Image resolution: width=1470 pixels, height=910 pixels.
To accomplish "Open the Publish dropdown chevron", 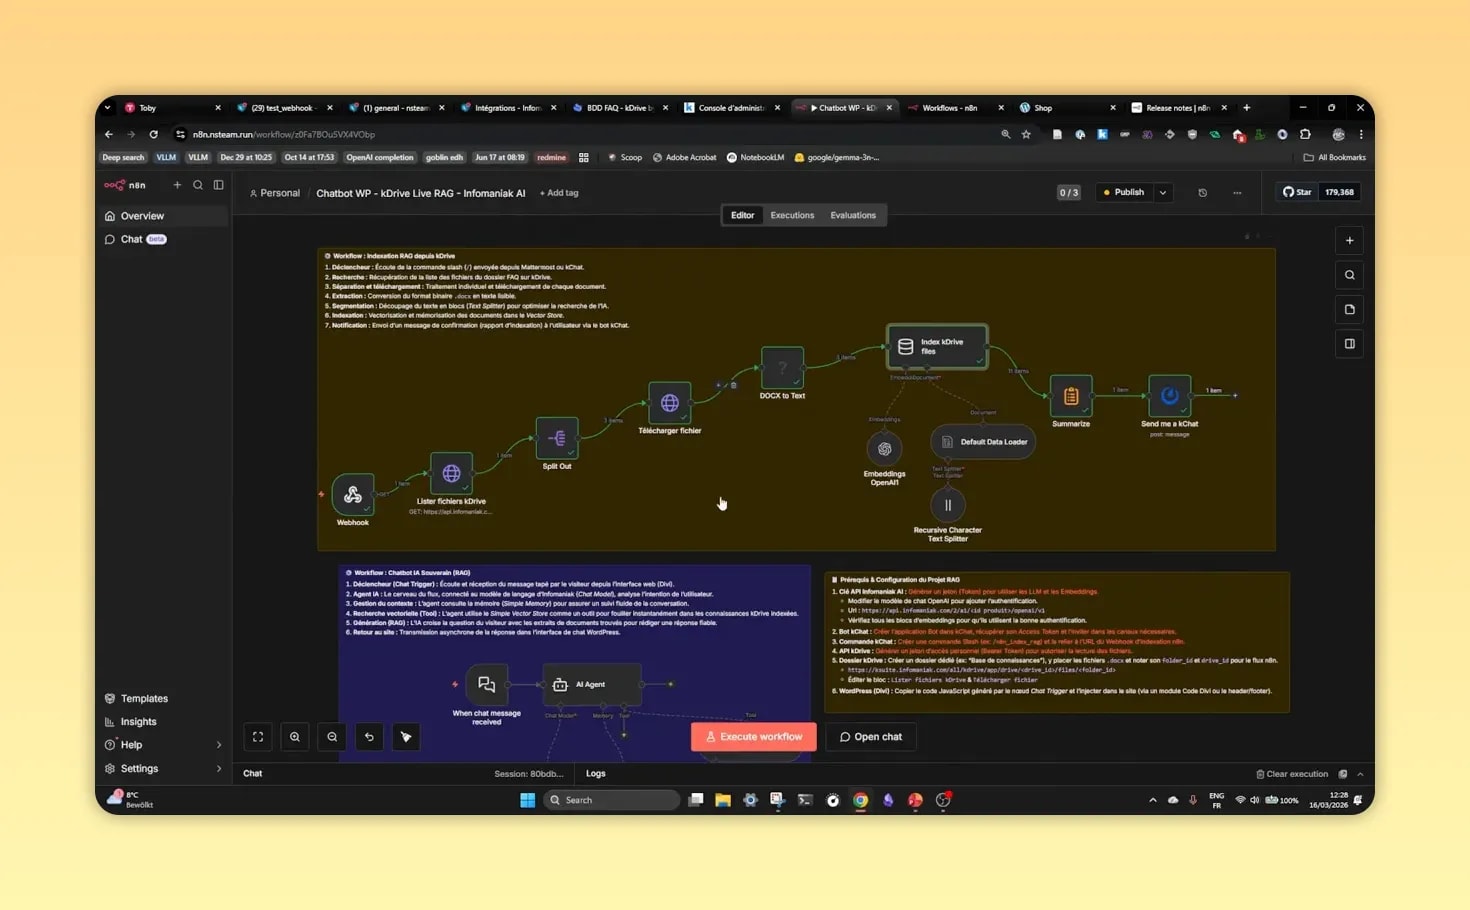I will [1162, 192].
